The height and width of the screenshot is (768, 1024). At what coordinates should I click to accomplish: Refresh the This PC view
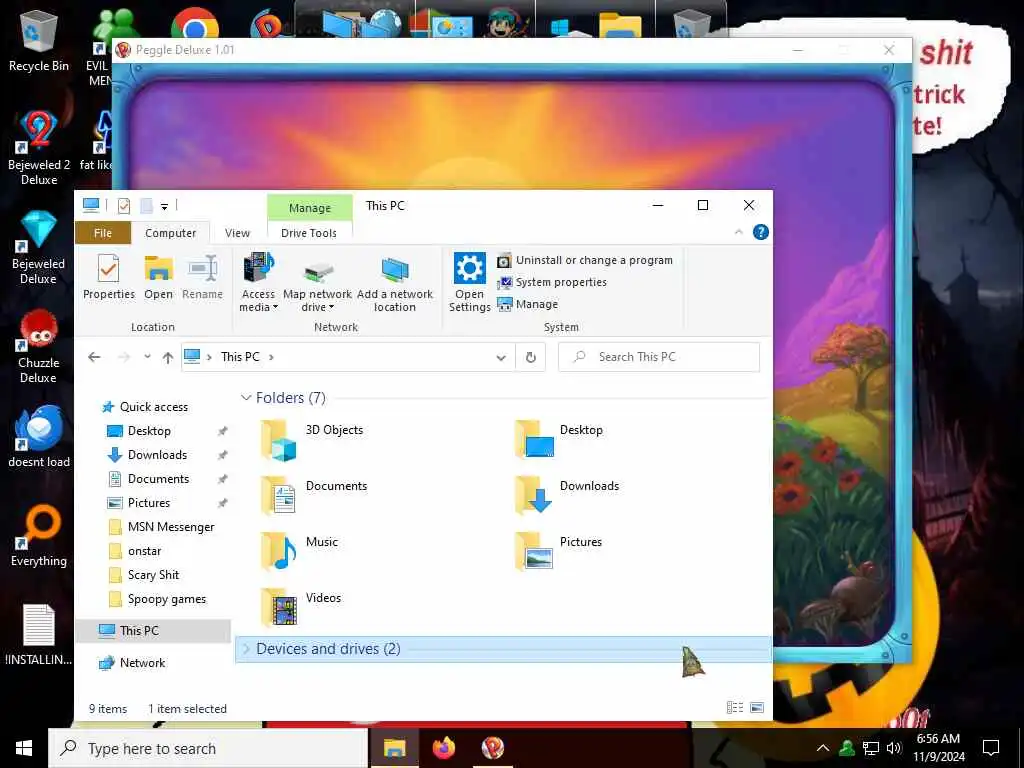pyautogui.click(x=531, y=357)
